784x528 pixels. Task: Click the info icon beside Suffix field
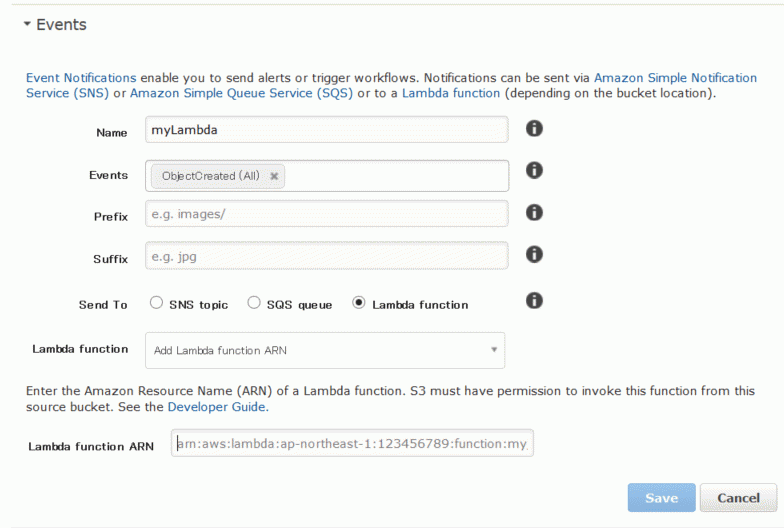point(534,254)
